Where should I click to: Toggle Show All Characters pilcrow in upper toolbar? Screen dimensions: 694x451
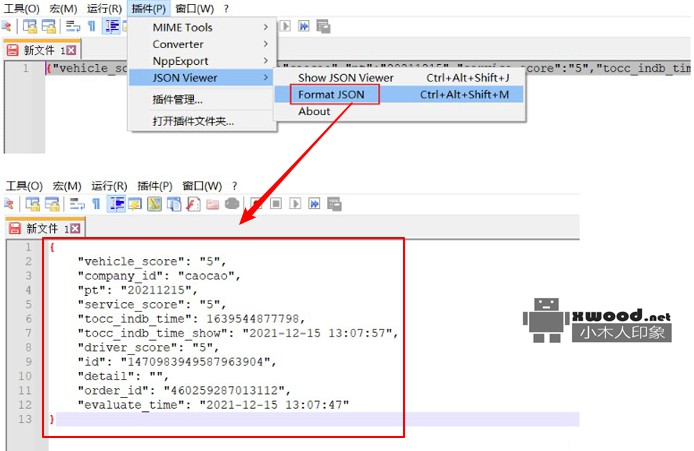tap(92, 27)
